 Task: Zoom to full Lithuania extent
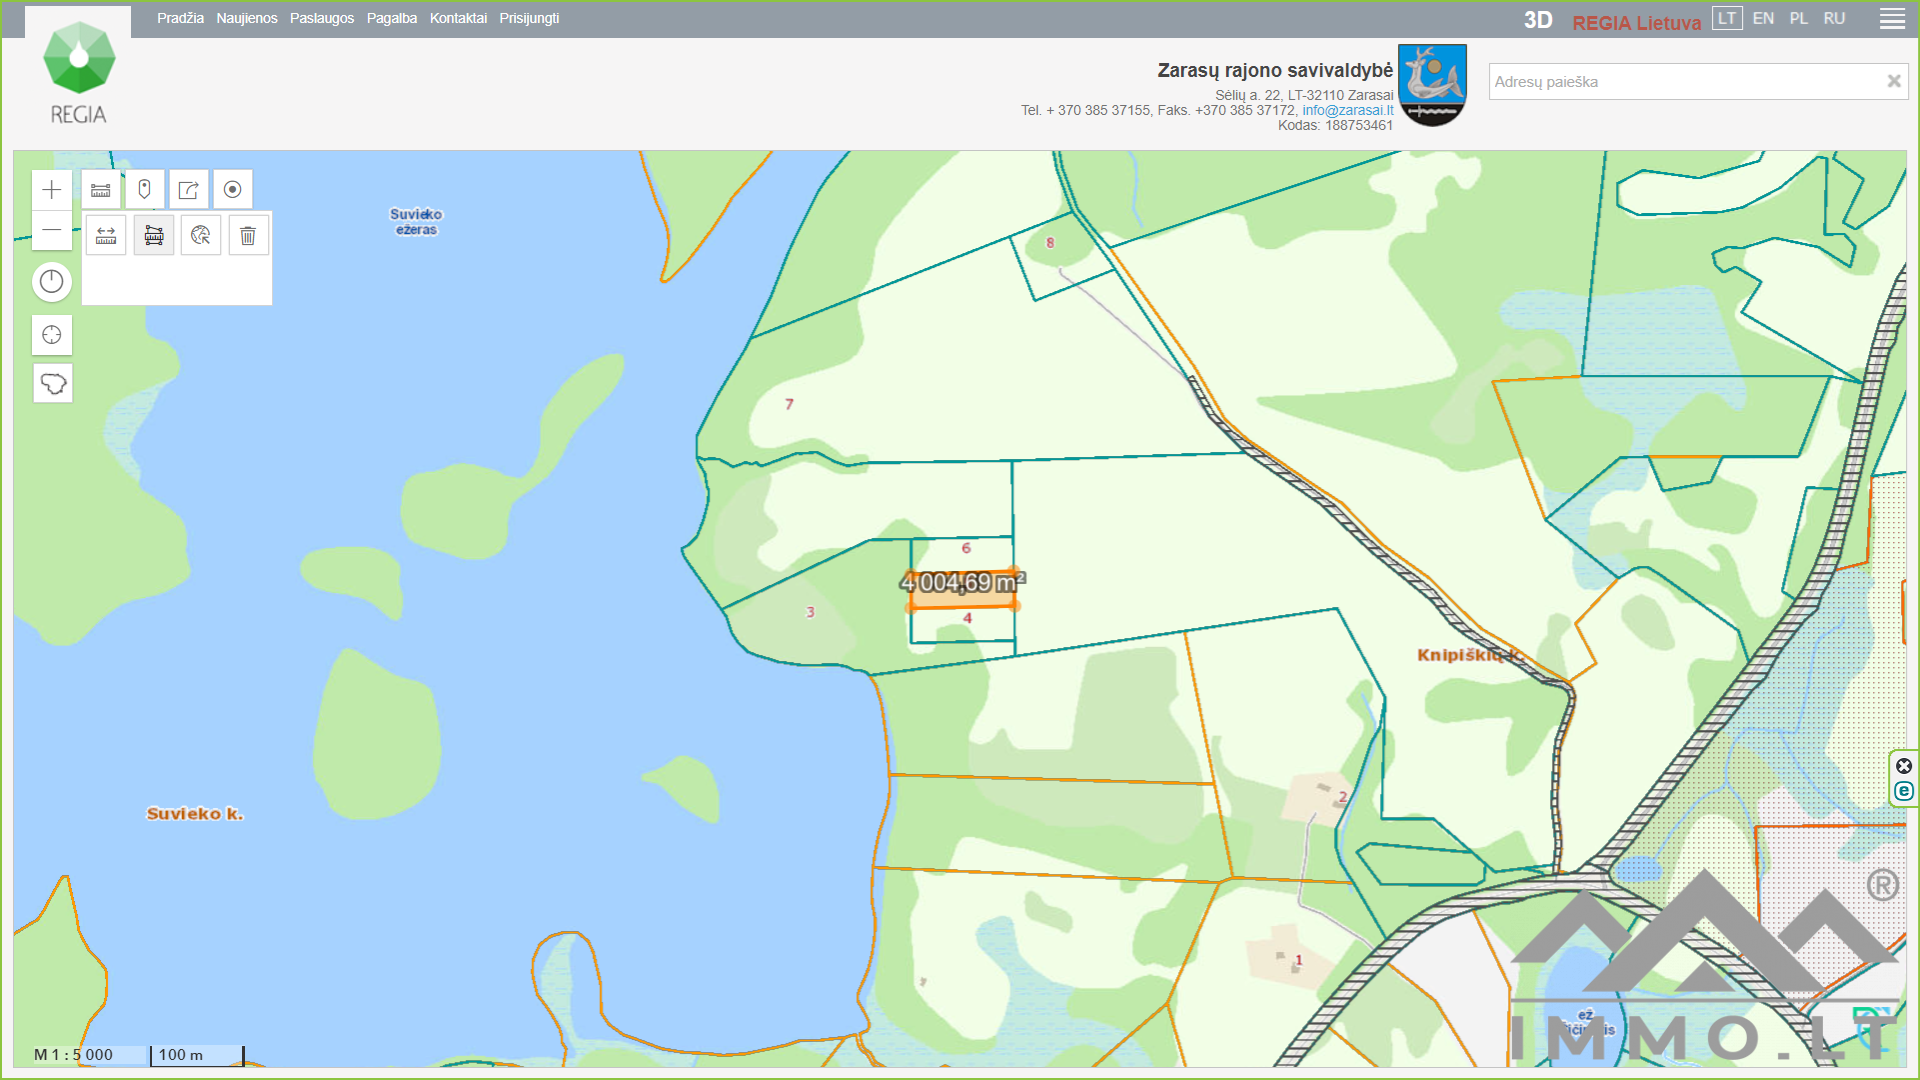pos(53,384)
